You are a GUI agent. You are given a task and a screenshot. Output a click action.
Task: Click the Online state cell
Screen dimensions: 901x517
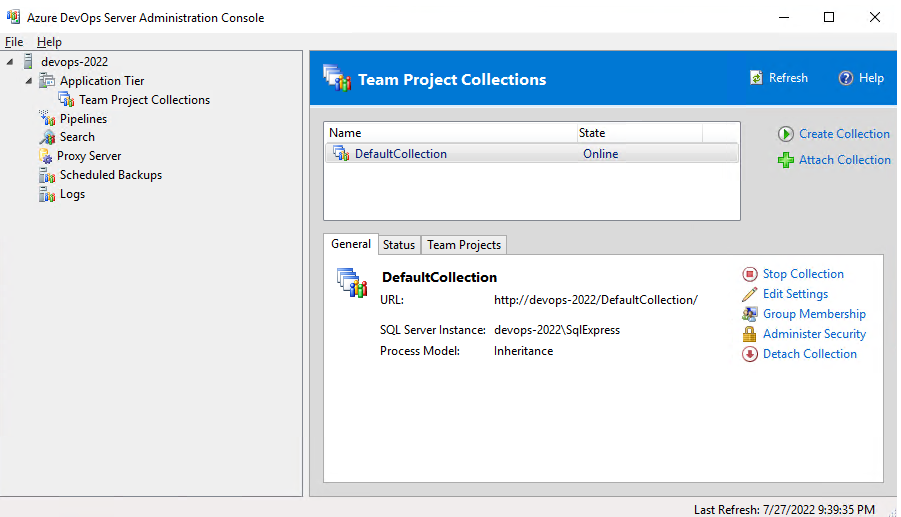pos(600,153)
